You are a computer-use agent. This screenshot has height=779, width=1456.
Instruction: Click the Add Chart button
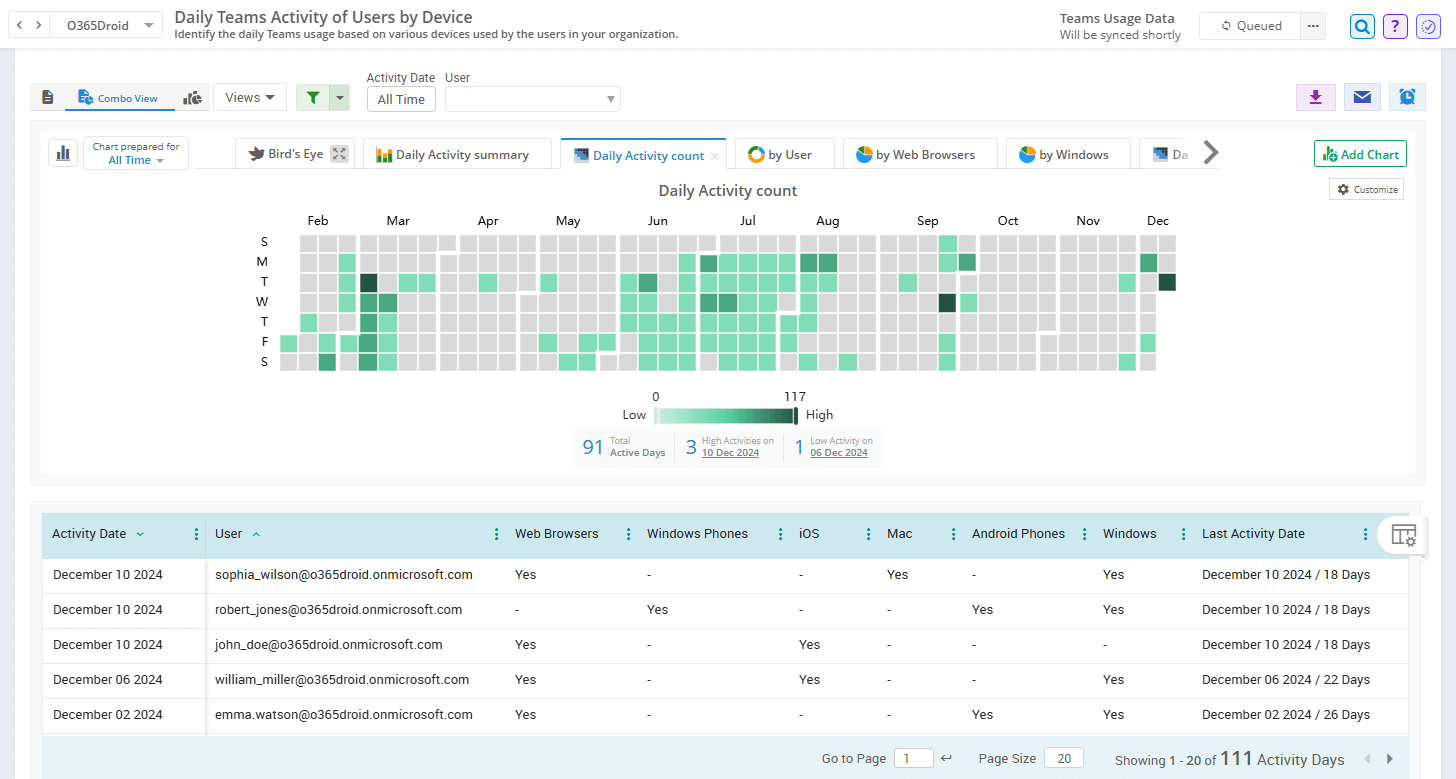1360,153
